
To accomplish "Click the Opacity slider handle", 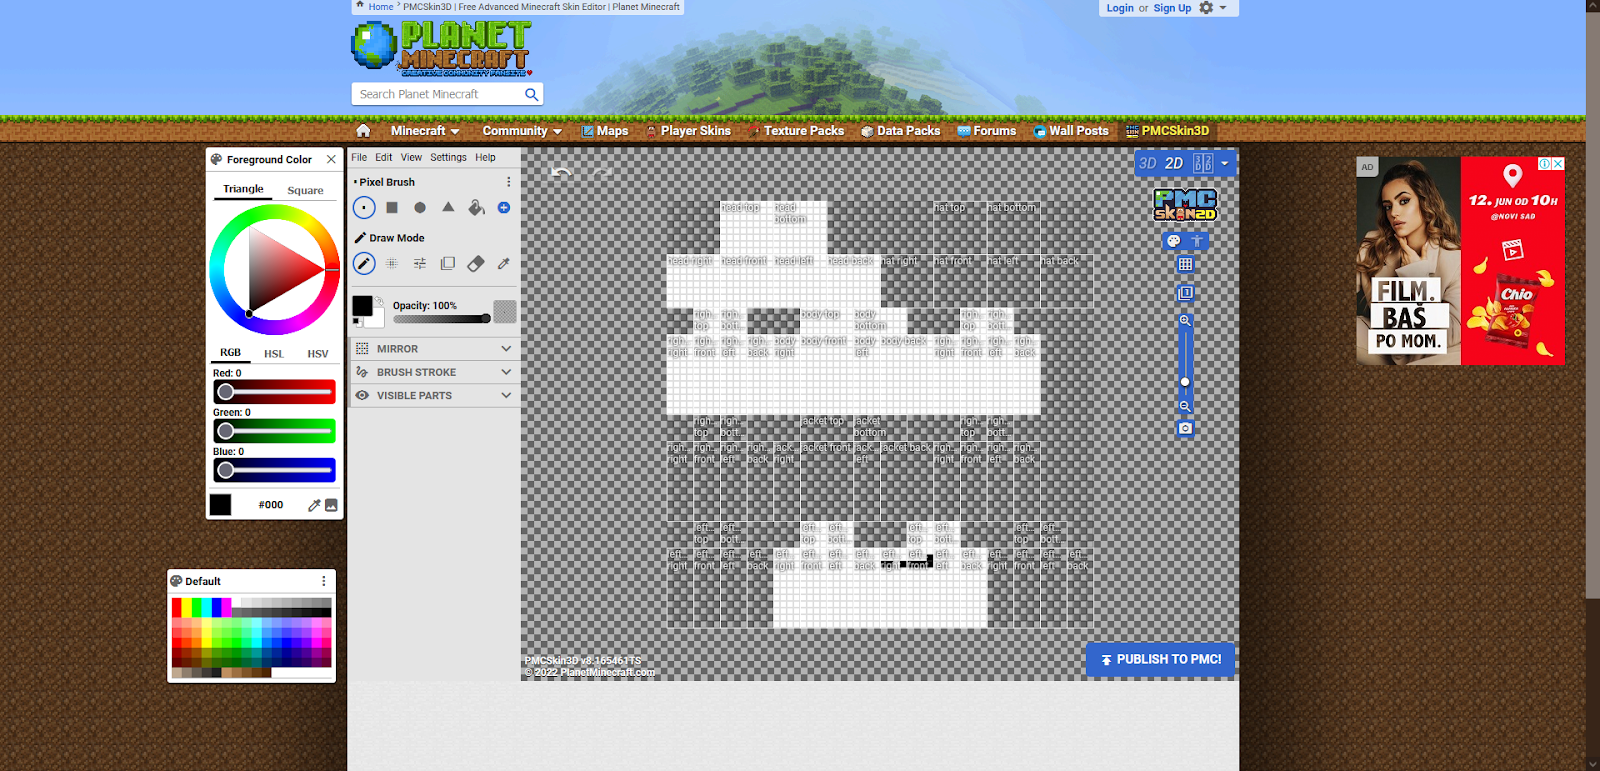I will point(486,319).
